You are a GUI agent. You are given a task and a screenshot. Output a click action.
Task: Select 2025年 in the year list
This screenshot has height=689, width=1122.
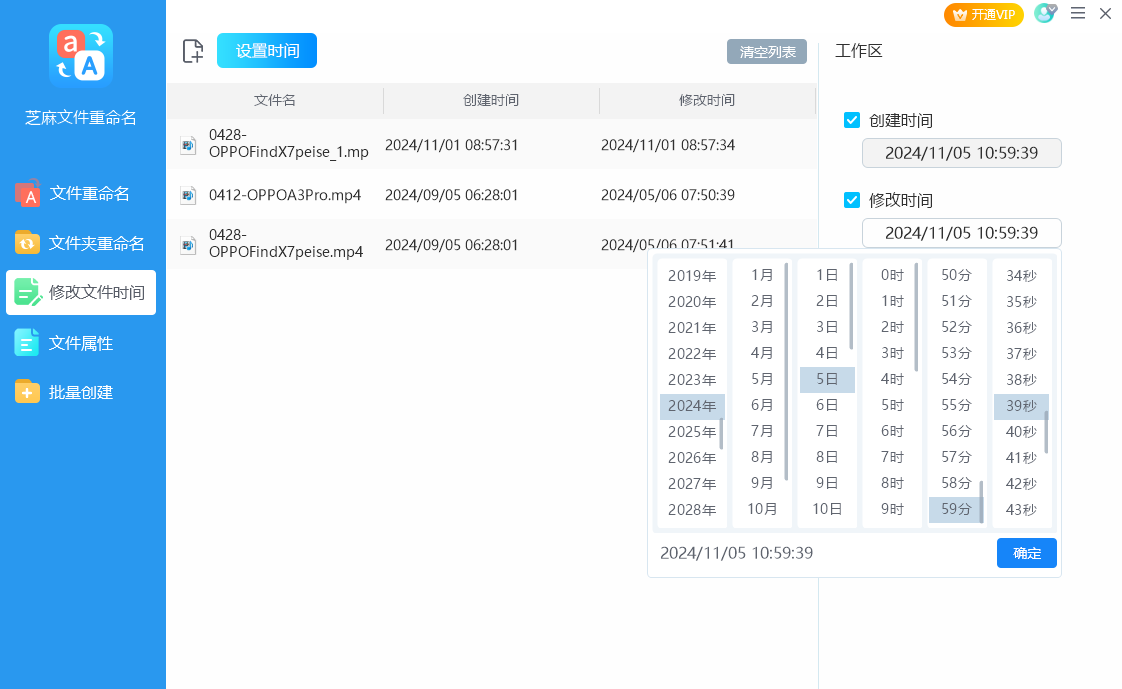pos(691,432)
